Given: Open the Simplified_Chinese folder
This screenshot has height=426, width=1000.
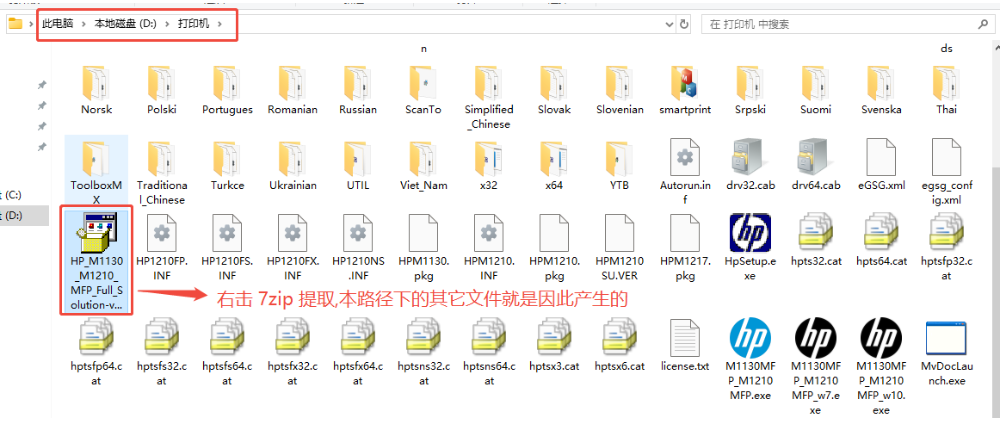Looking at the screenshot, I should [489, 98].
